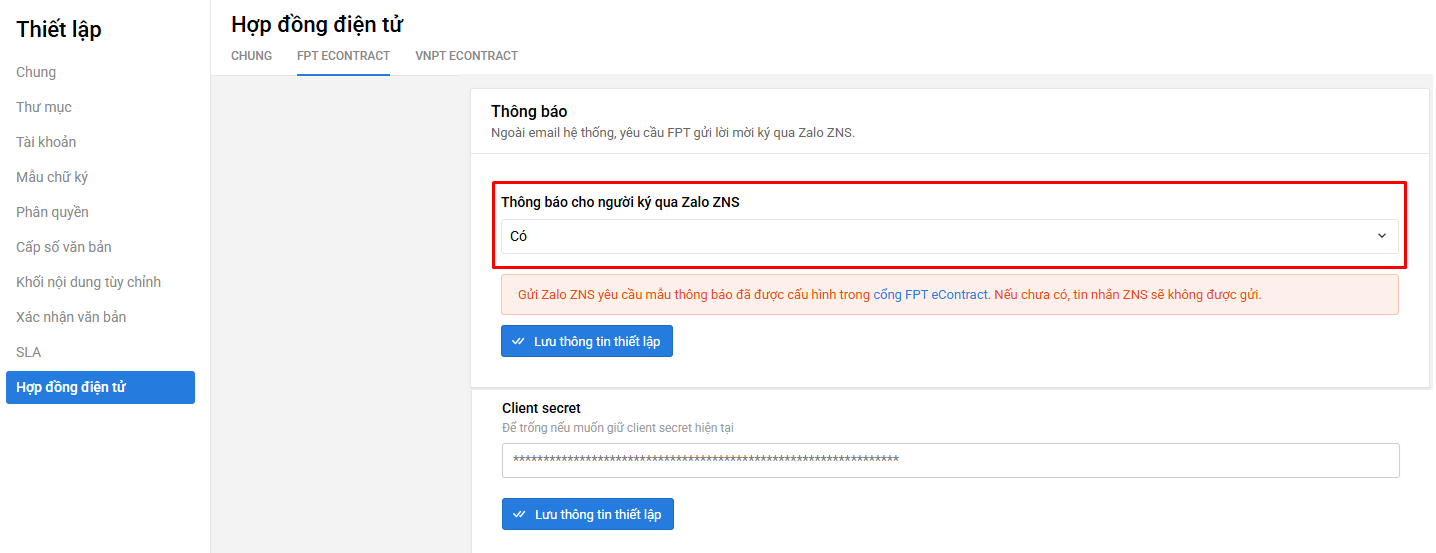Click the double-check icon on upper save button
The image size is (1436, 553).
(518, 341)
